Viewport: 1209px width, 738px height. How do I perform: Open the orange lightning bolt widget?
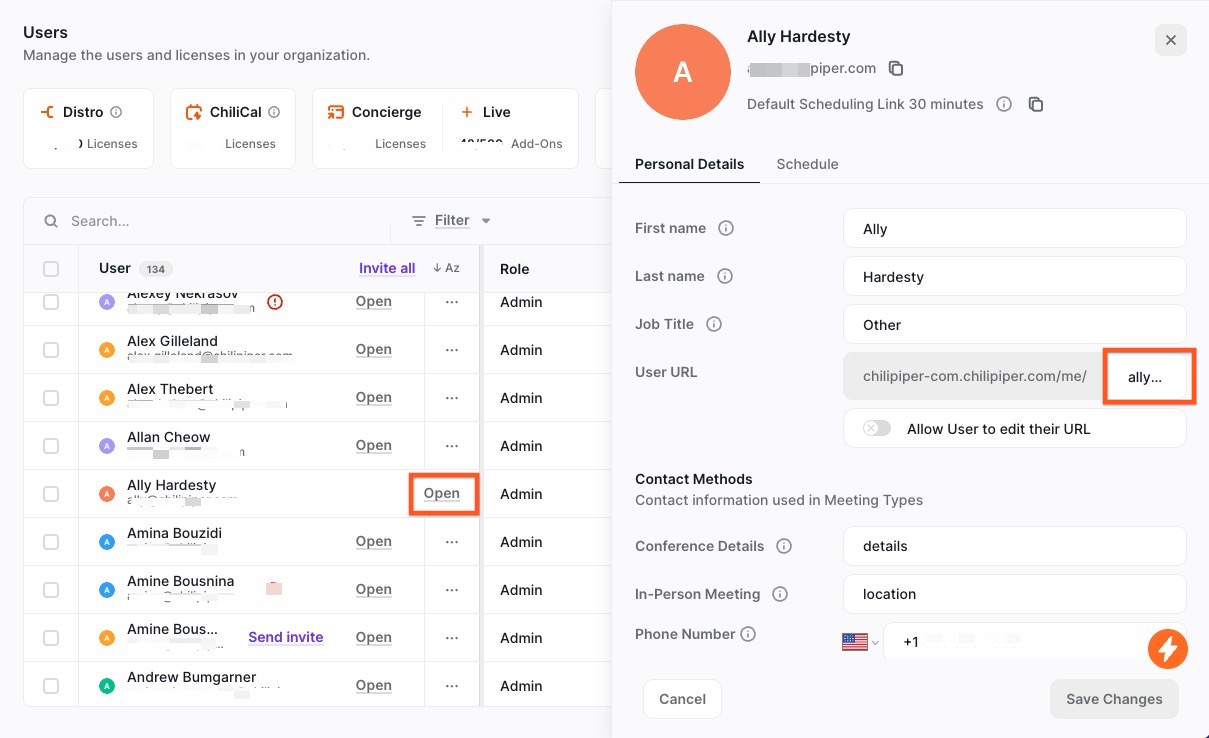[1167, 649]
